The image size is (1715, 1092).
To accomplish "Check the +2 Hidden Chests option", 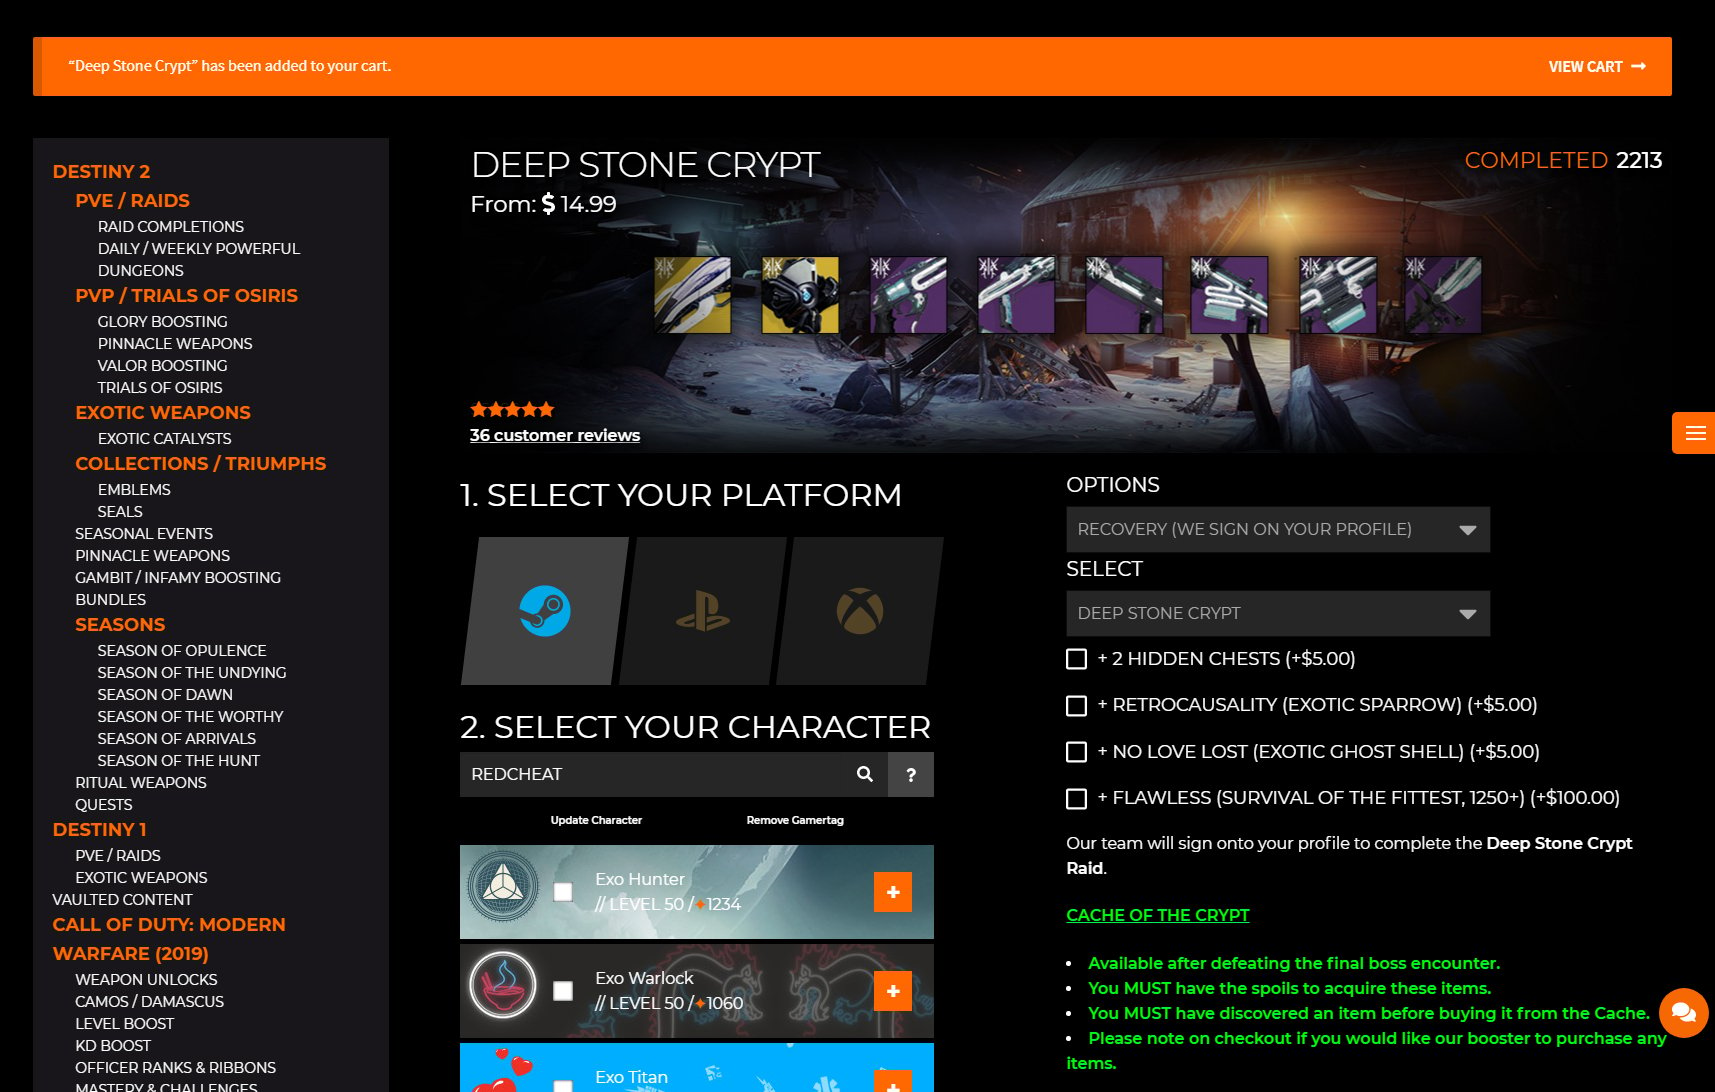I will (1076, 659).
